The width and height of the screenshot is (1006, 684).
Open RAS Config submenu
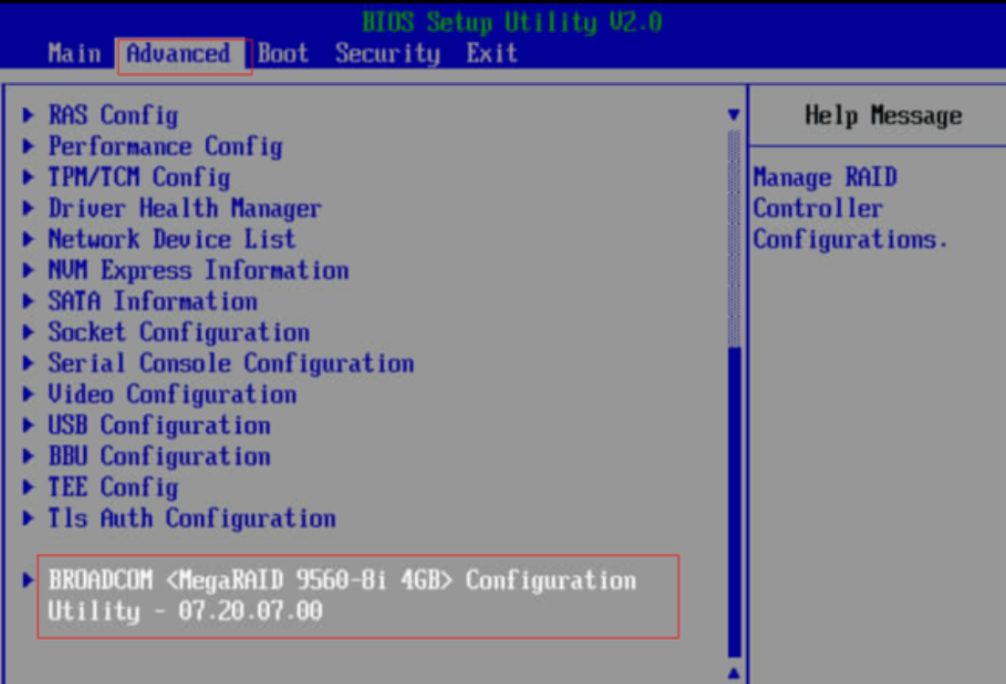pos(114,115)
